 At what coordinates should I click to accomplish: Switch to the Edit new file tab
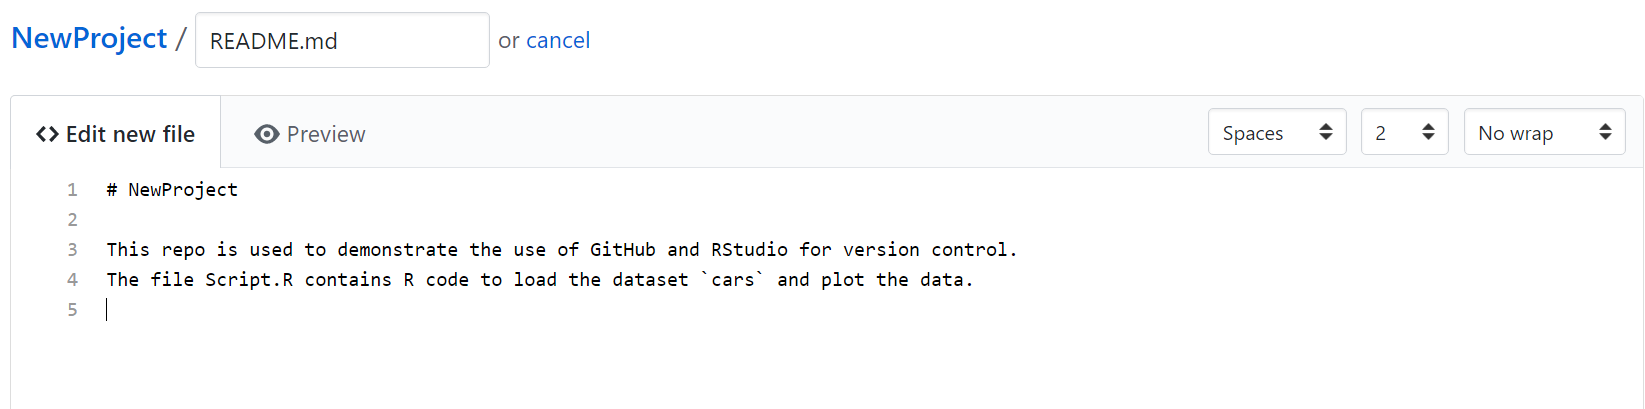coord(116,133)
